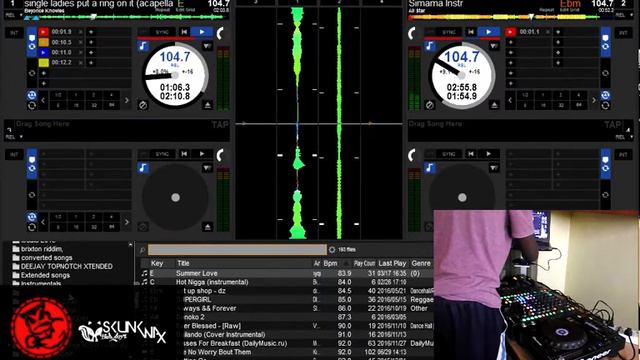Toggle keylock music note on deck 3
Image resolution: width=640 pixels, height=360 pixels.
(143, 167)
